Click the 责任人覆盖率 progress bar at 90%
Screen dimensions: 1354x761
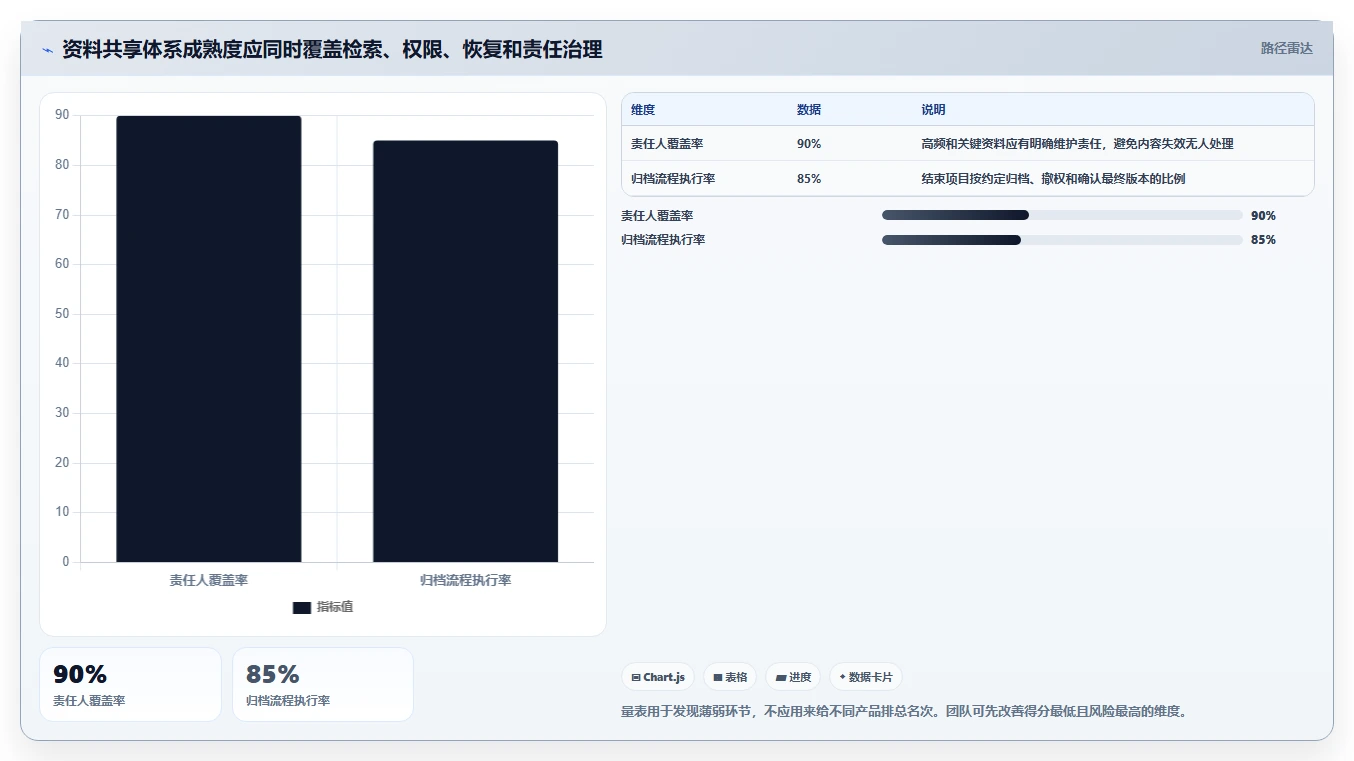tap(1062, 215)
